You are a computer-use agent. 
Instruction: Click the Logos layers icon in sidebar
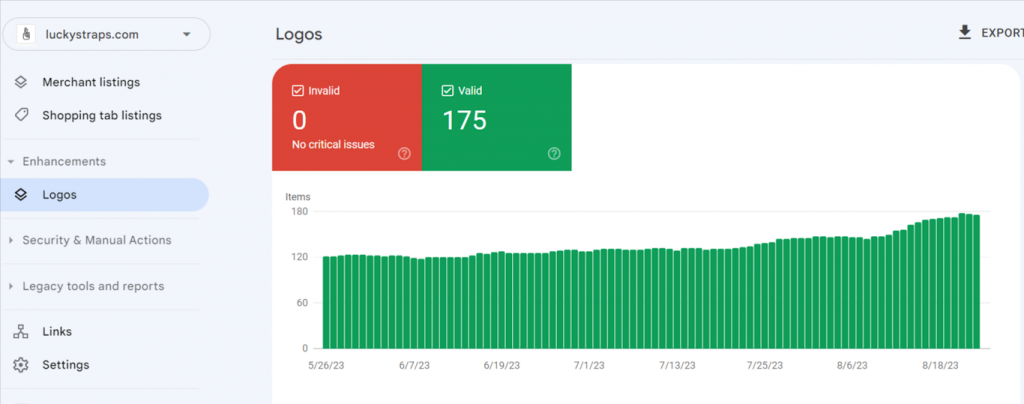(21, 194)
